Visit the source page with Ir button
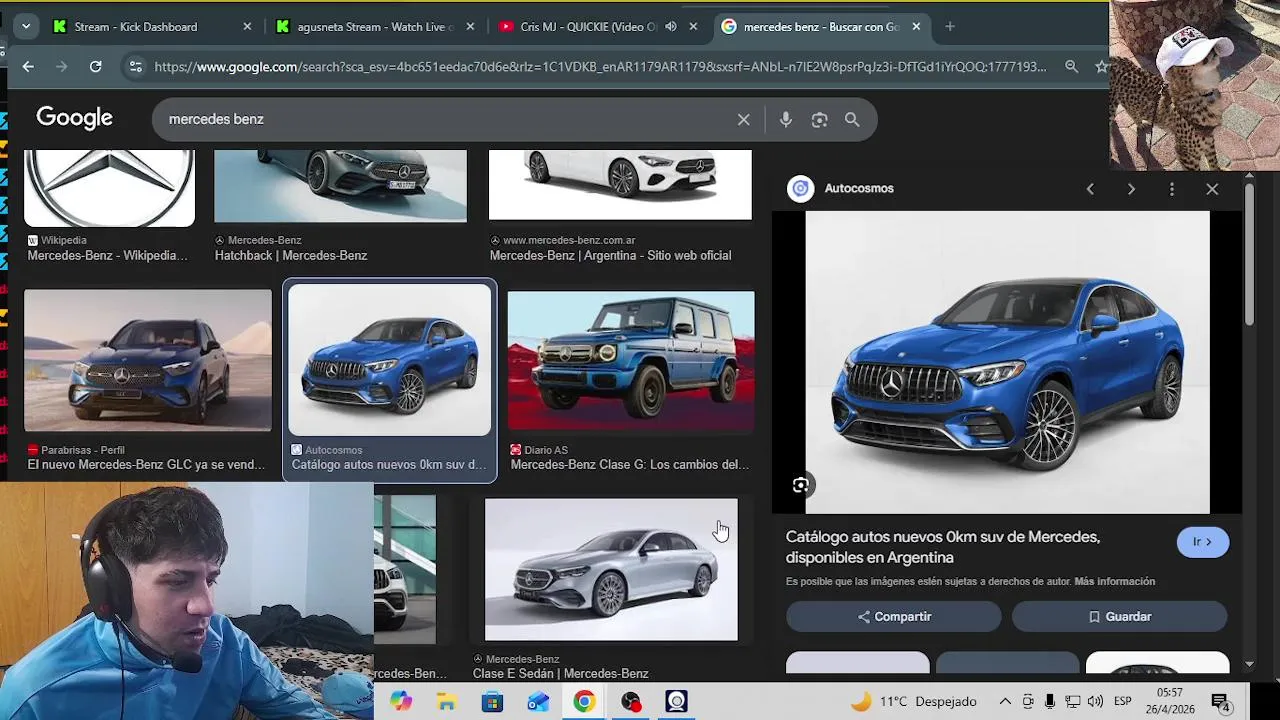The width and height of the screenshot is (1280, 720). point(1202,542)
